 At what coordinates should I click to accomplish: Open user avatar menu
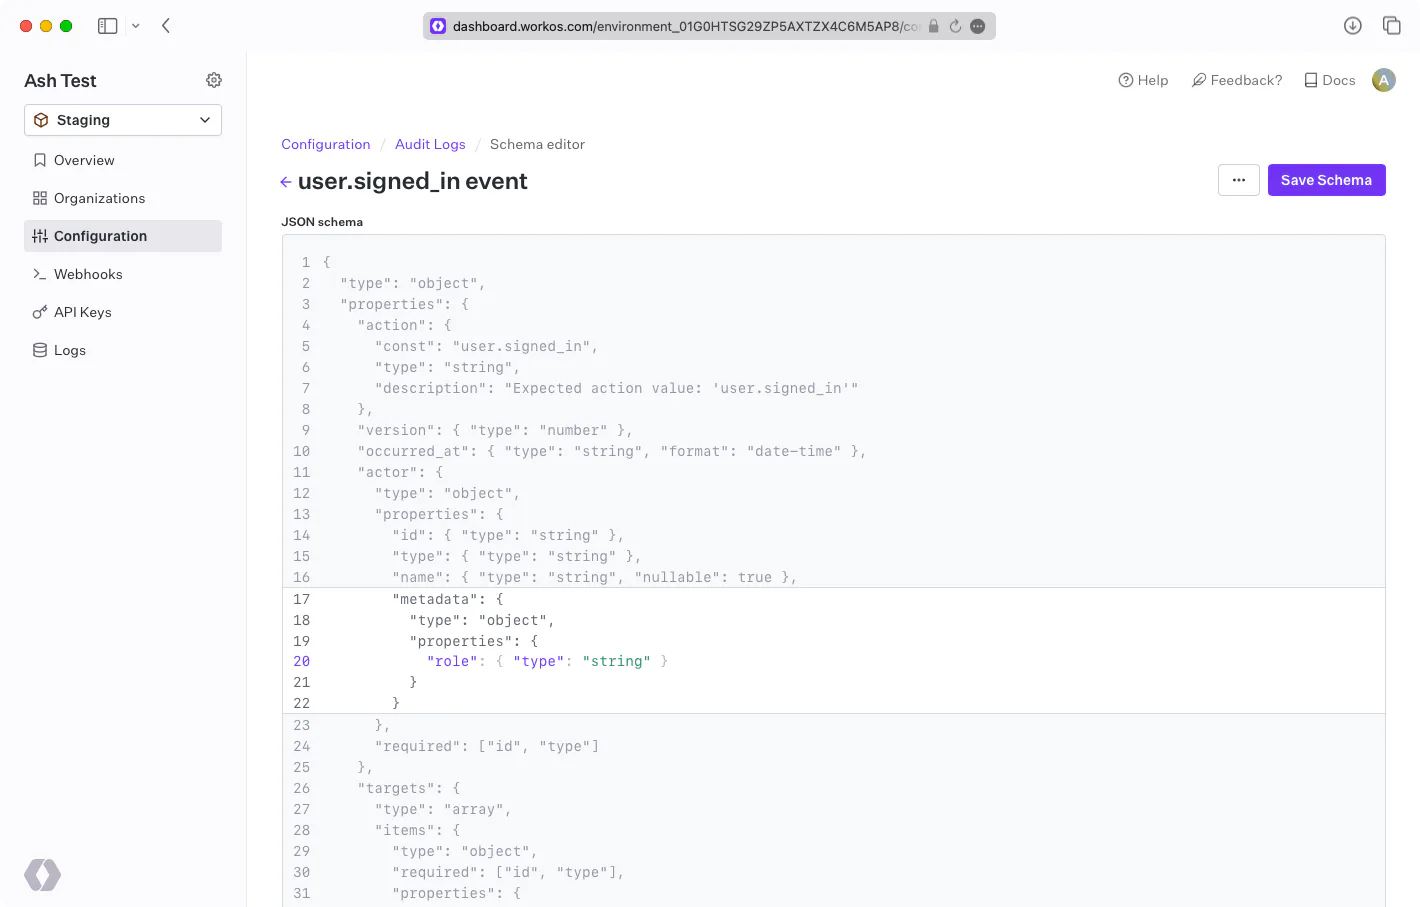[1384, 80]
